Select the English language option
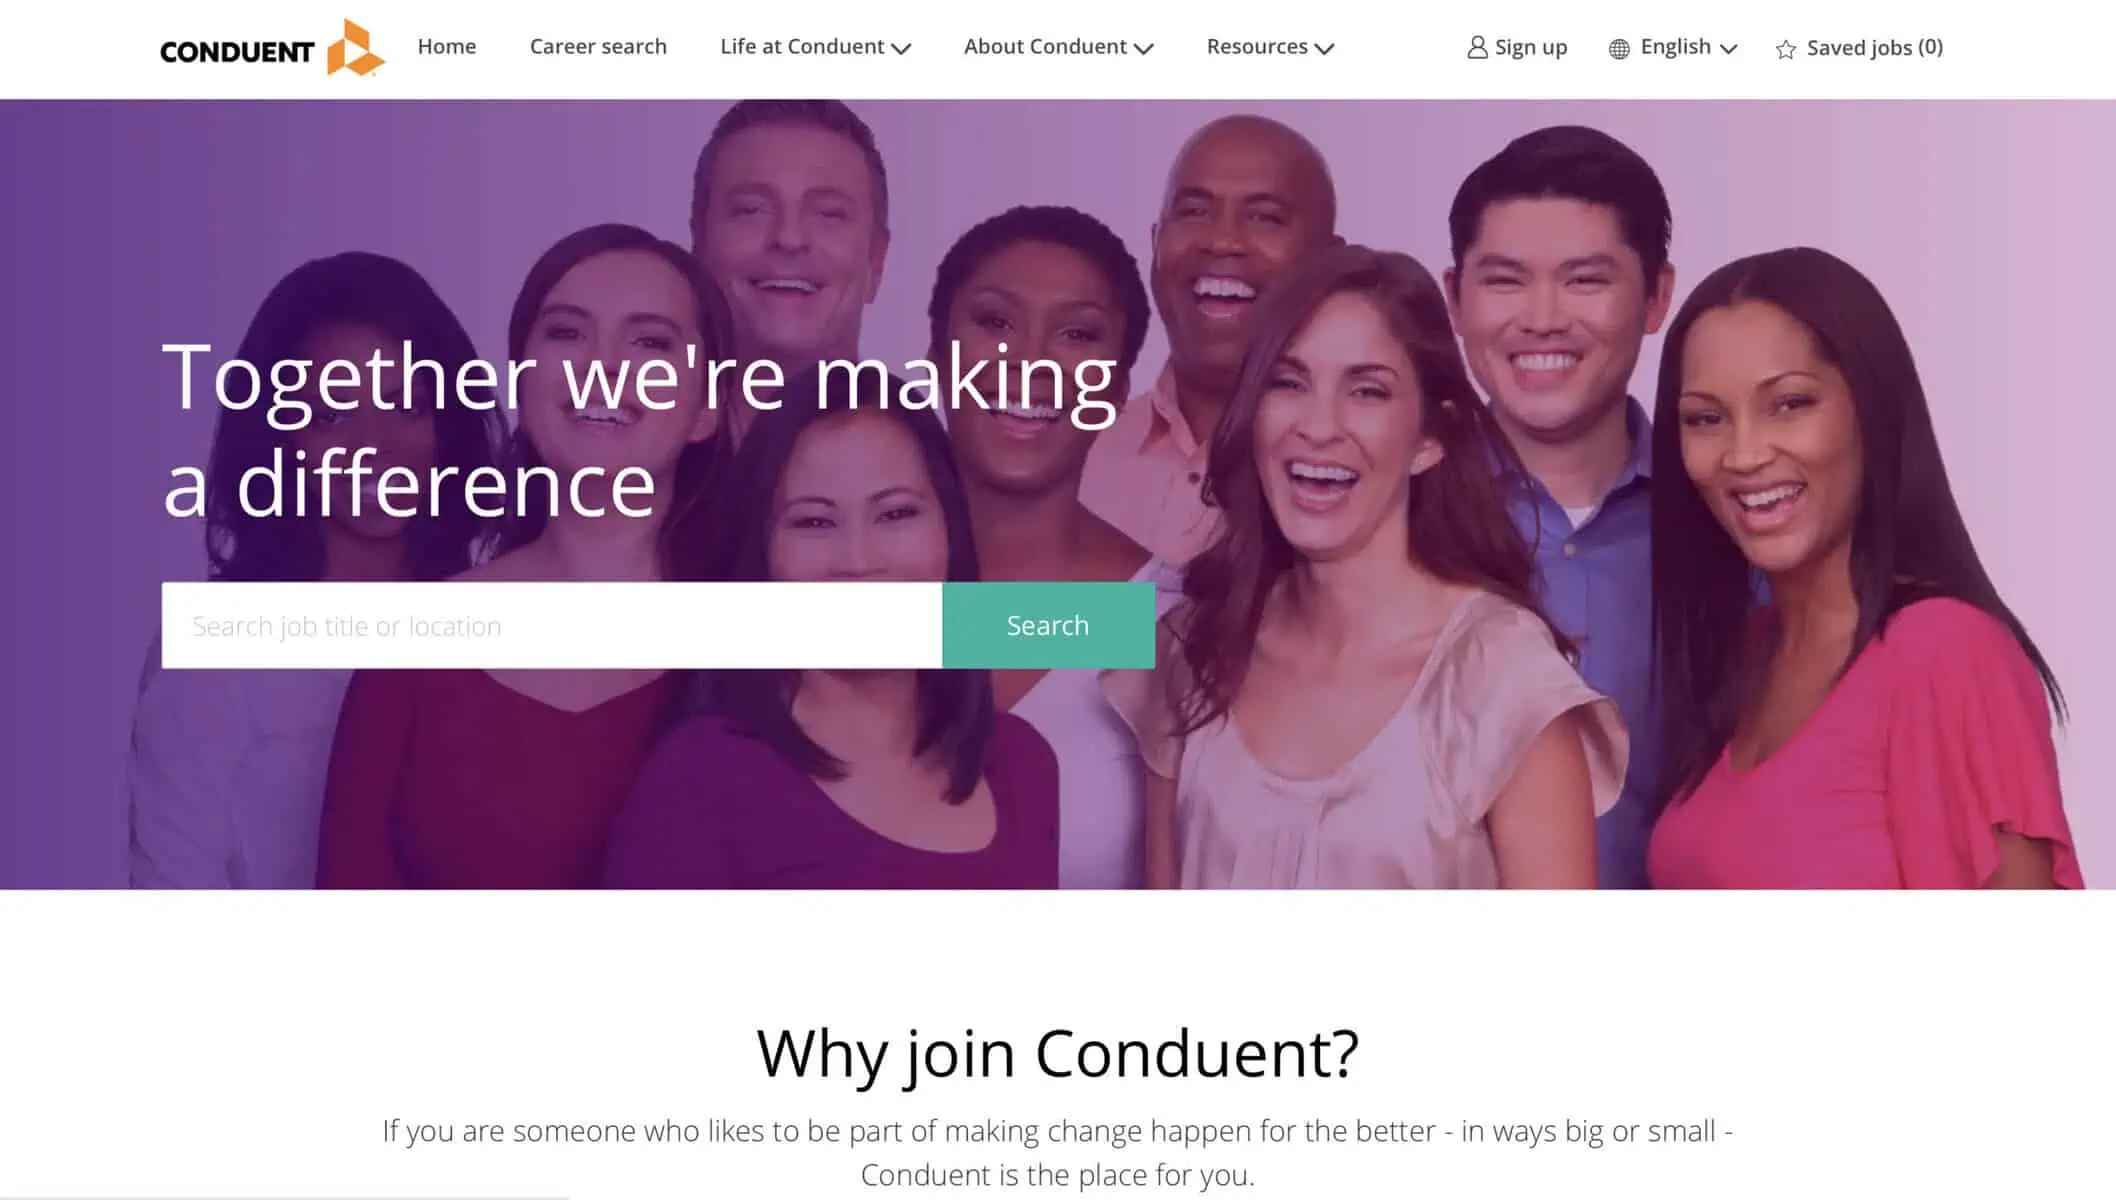 (x=1675, y=46)
